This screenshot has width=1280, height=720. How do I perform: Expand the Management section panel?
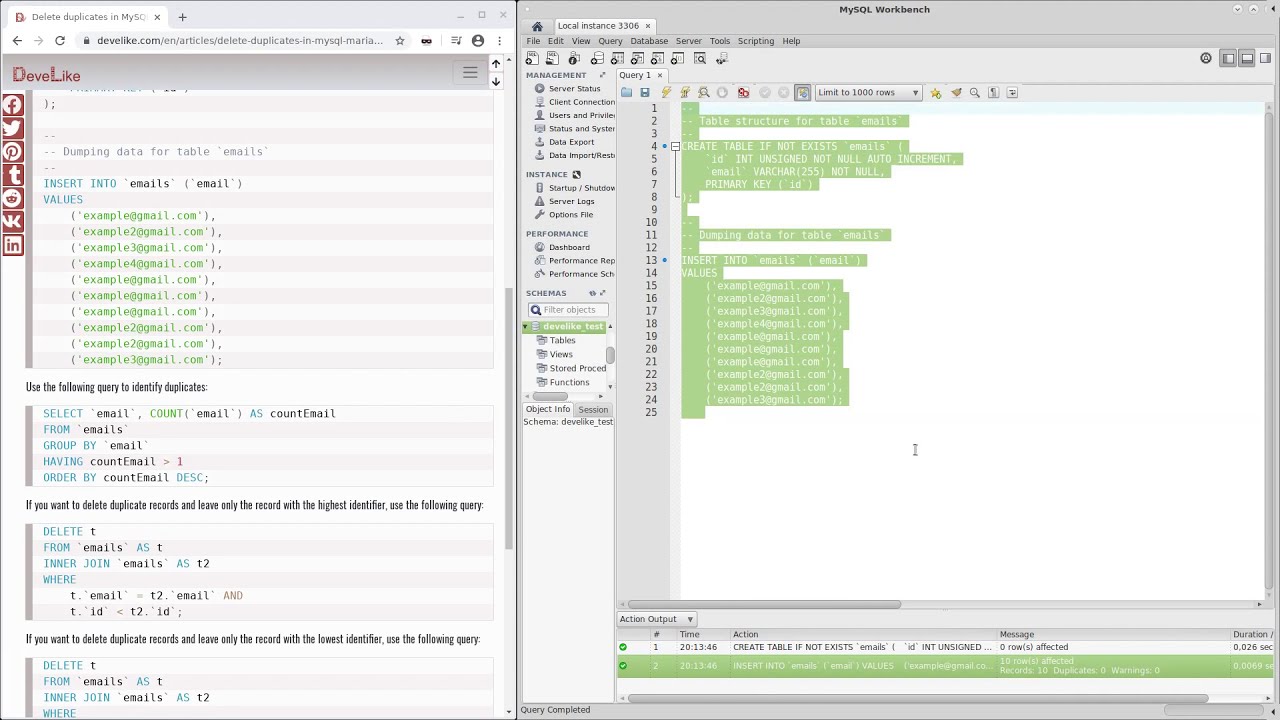602,75
